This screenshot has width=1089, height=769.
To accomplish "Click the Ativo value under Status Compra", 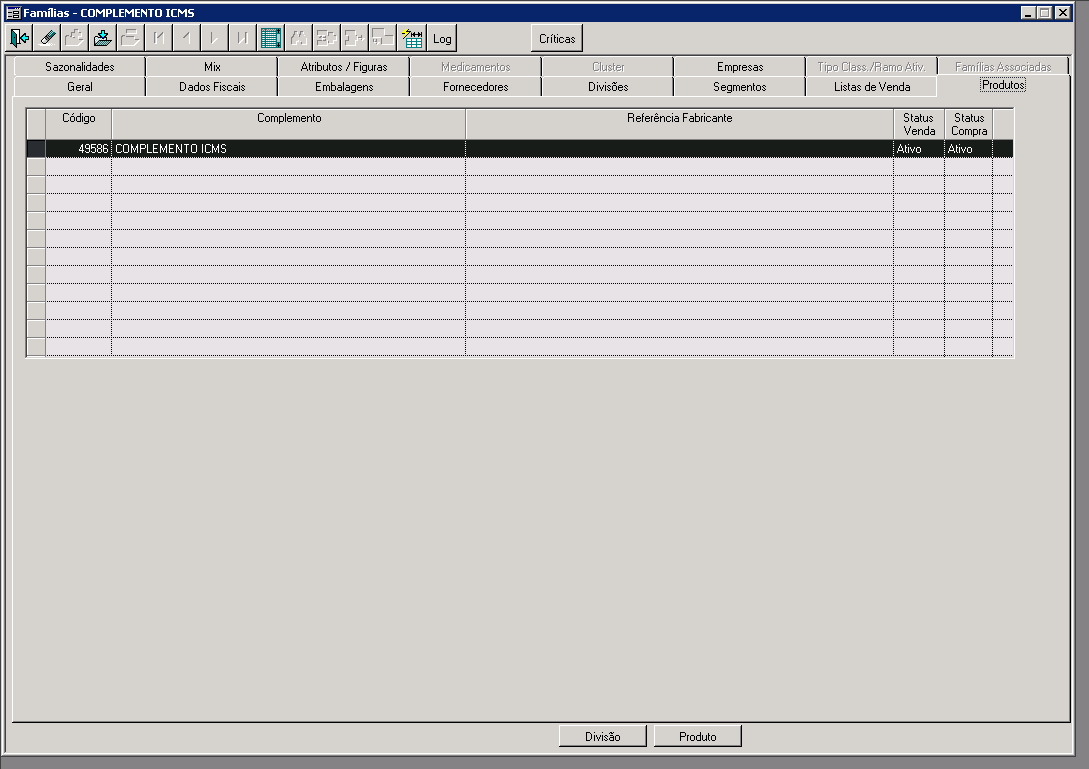I will pyautogui.click(x=969, y=149).
